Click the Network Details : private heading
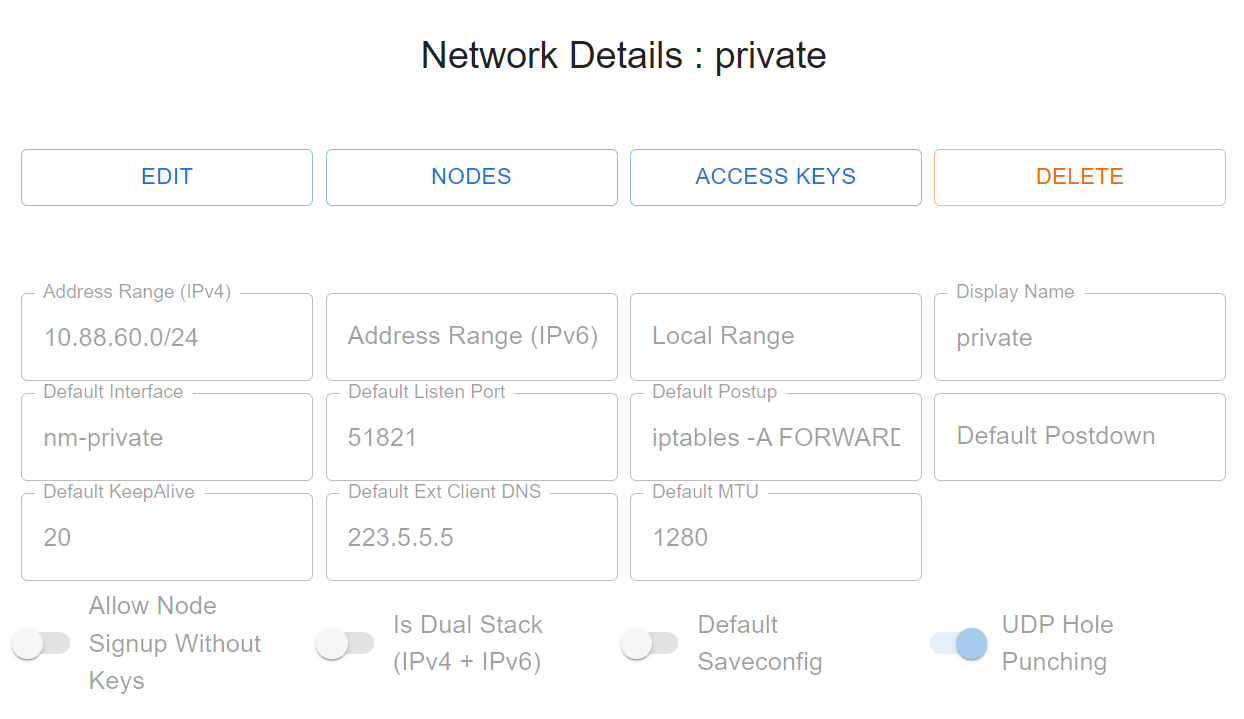Viewport: 1244px width, 719px height. [x=623, y=55]
